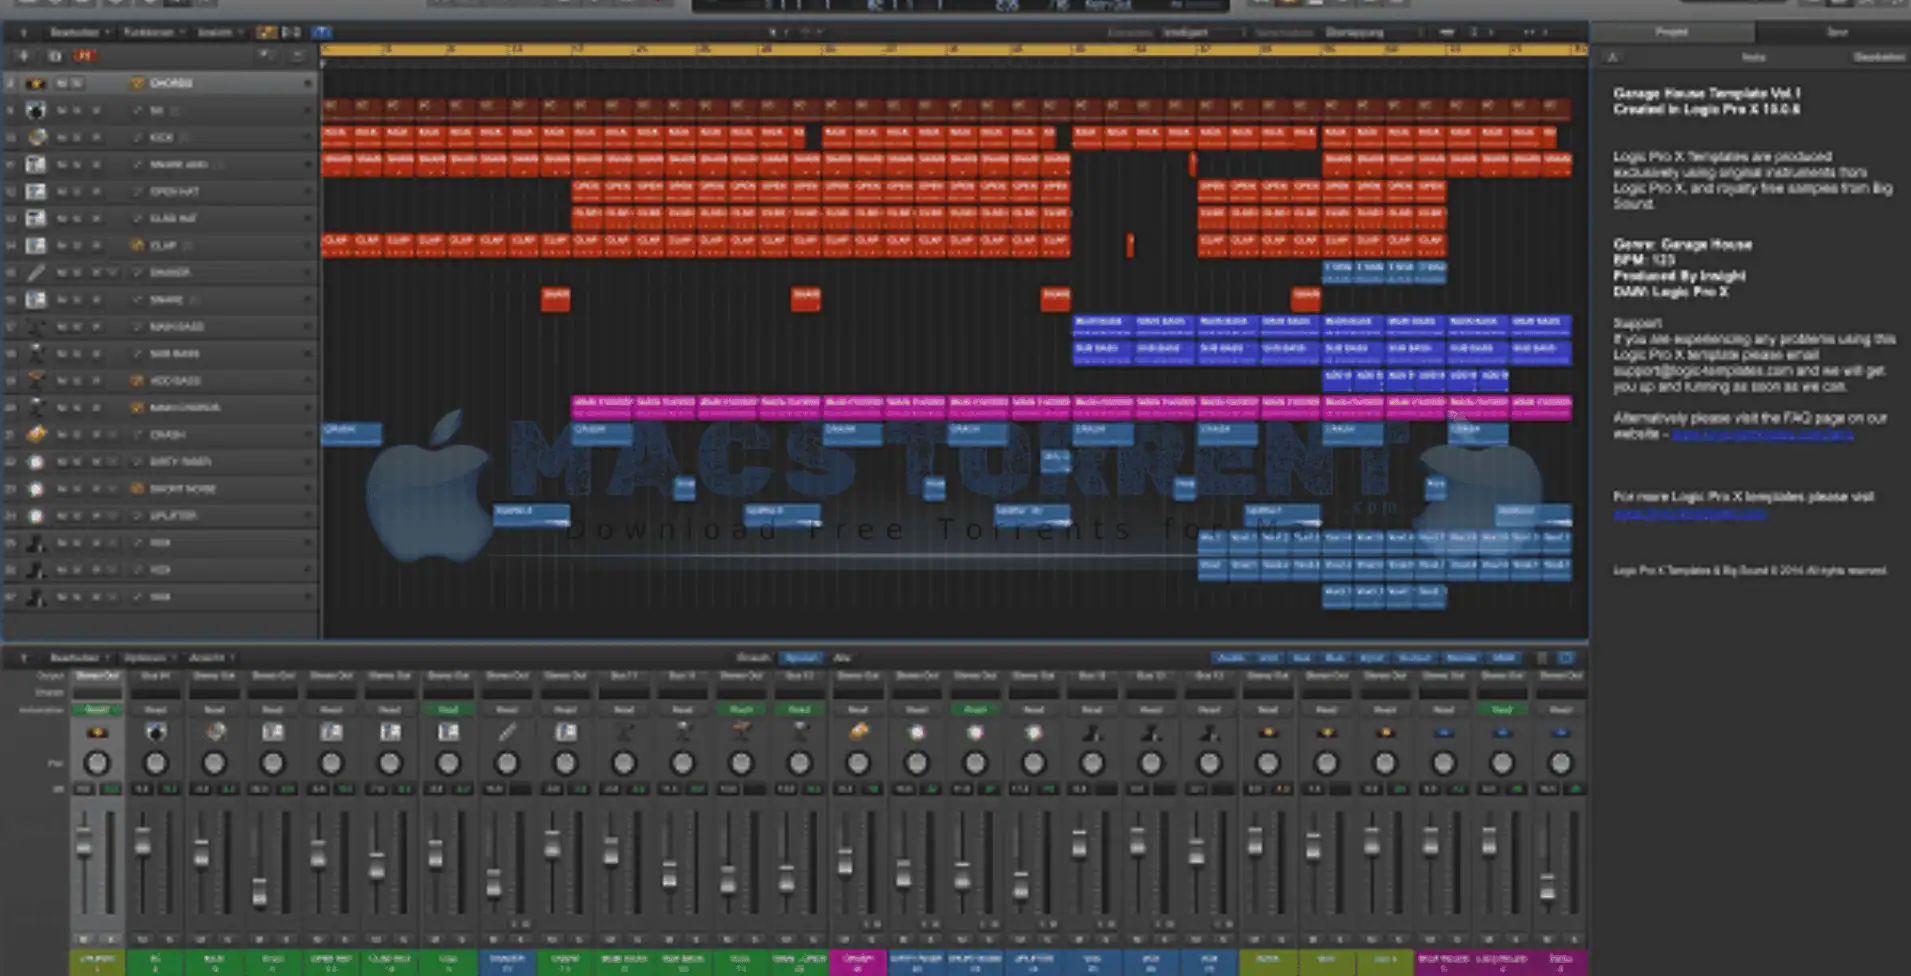Switch to the Projekt notes tab
The height and width of the screenshot is (976, 1911).
[1671, 32]
